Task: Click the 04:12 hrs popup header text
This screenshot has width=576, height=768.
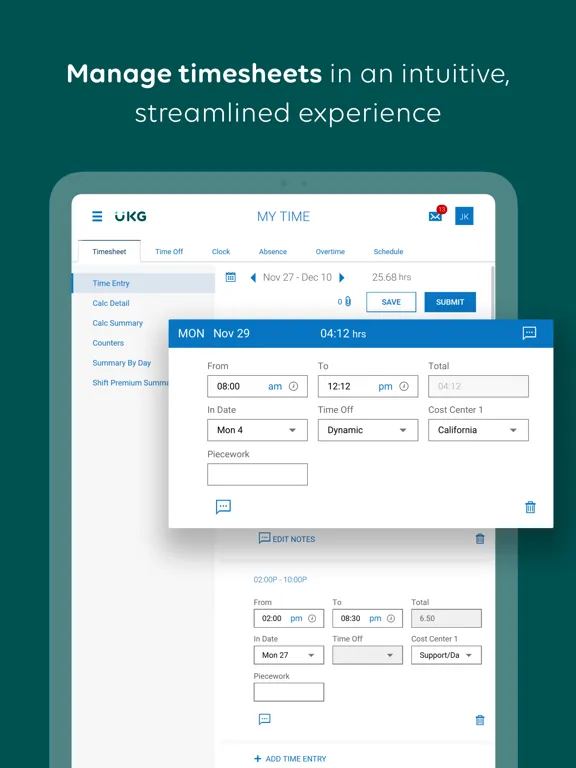Action: tap(343, 334)
